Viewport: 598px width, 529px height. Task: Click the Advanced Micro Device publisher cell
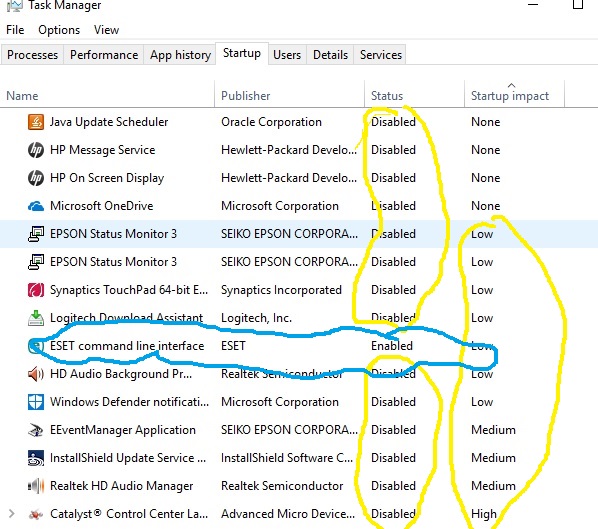[288, 514]
